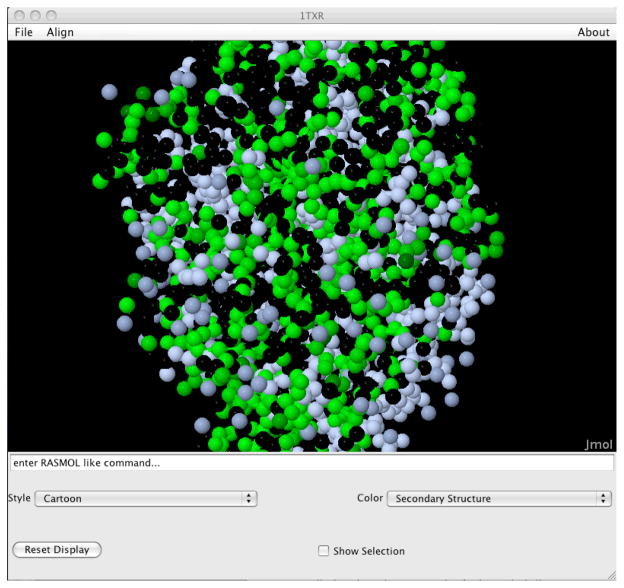Click the arrows on the Color combo box
The image size is (624, 588).
tap(603, 498)
